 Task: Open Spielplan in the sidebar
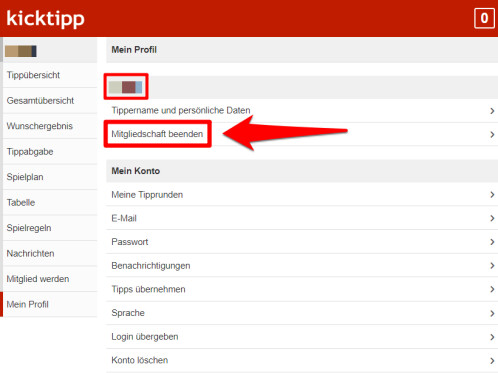50,177
